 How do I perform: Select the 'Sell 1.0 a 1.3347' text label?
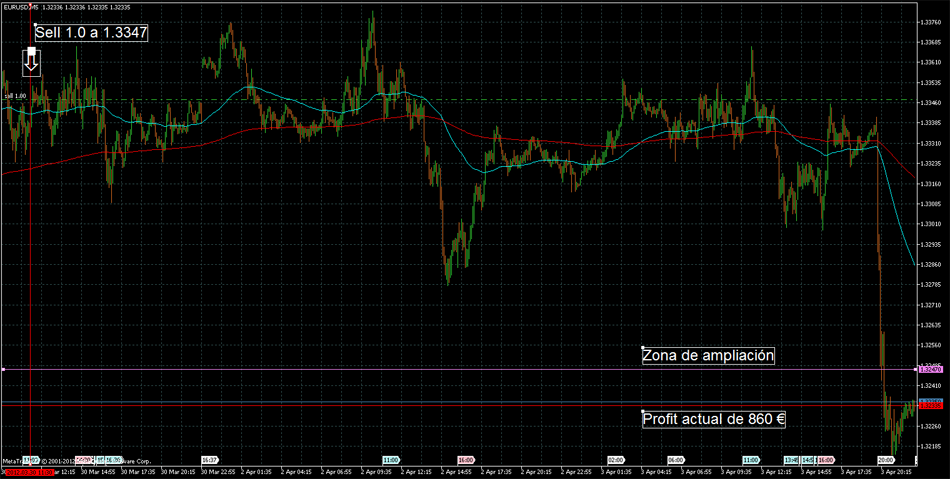pyautogui.click(x=91, y=33)
